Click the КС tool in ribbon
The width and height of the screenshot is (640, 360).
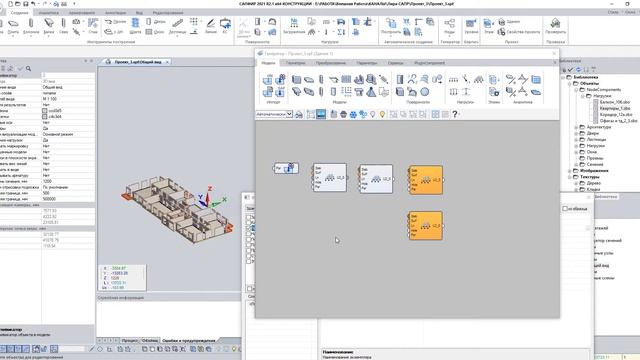tap(225, 27)
